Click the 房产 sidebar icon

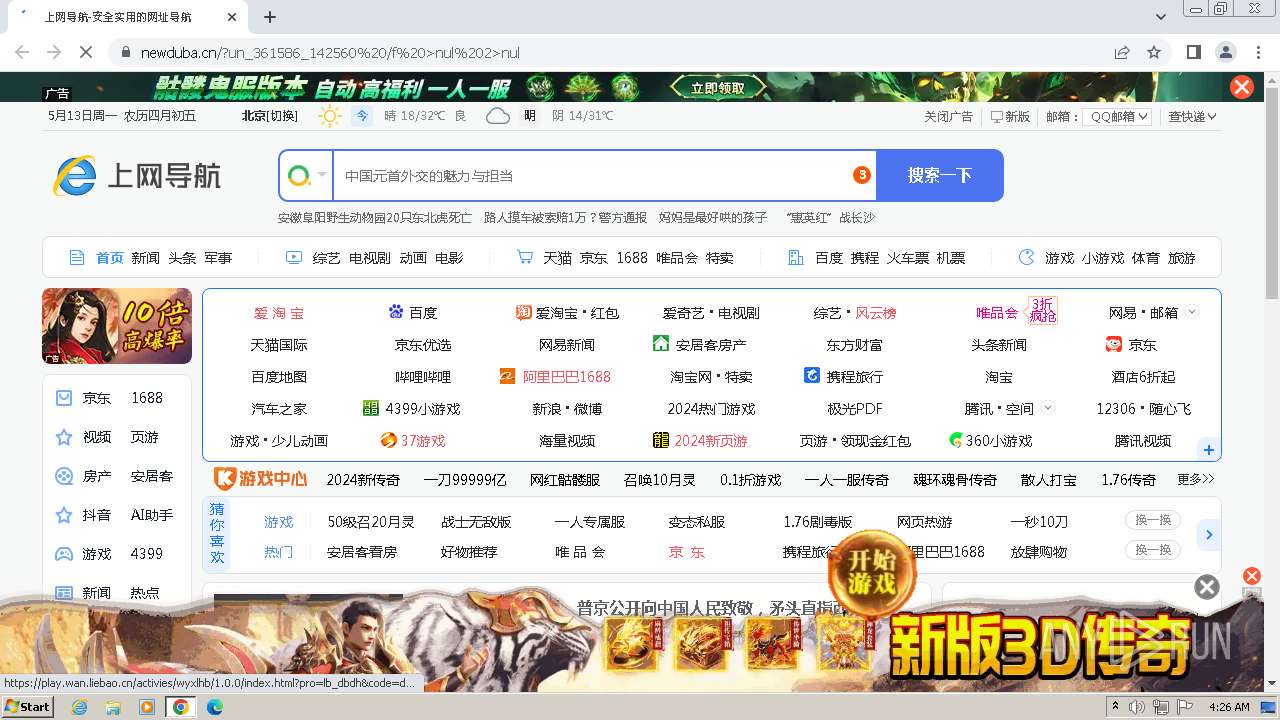(64, 476)
